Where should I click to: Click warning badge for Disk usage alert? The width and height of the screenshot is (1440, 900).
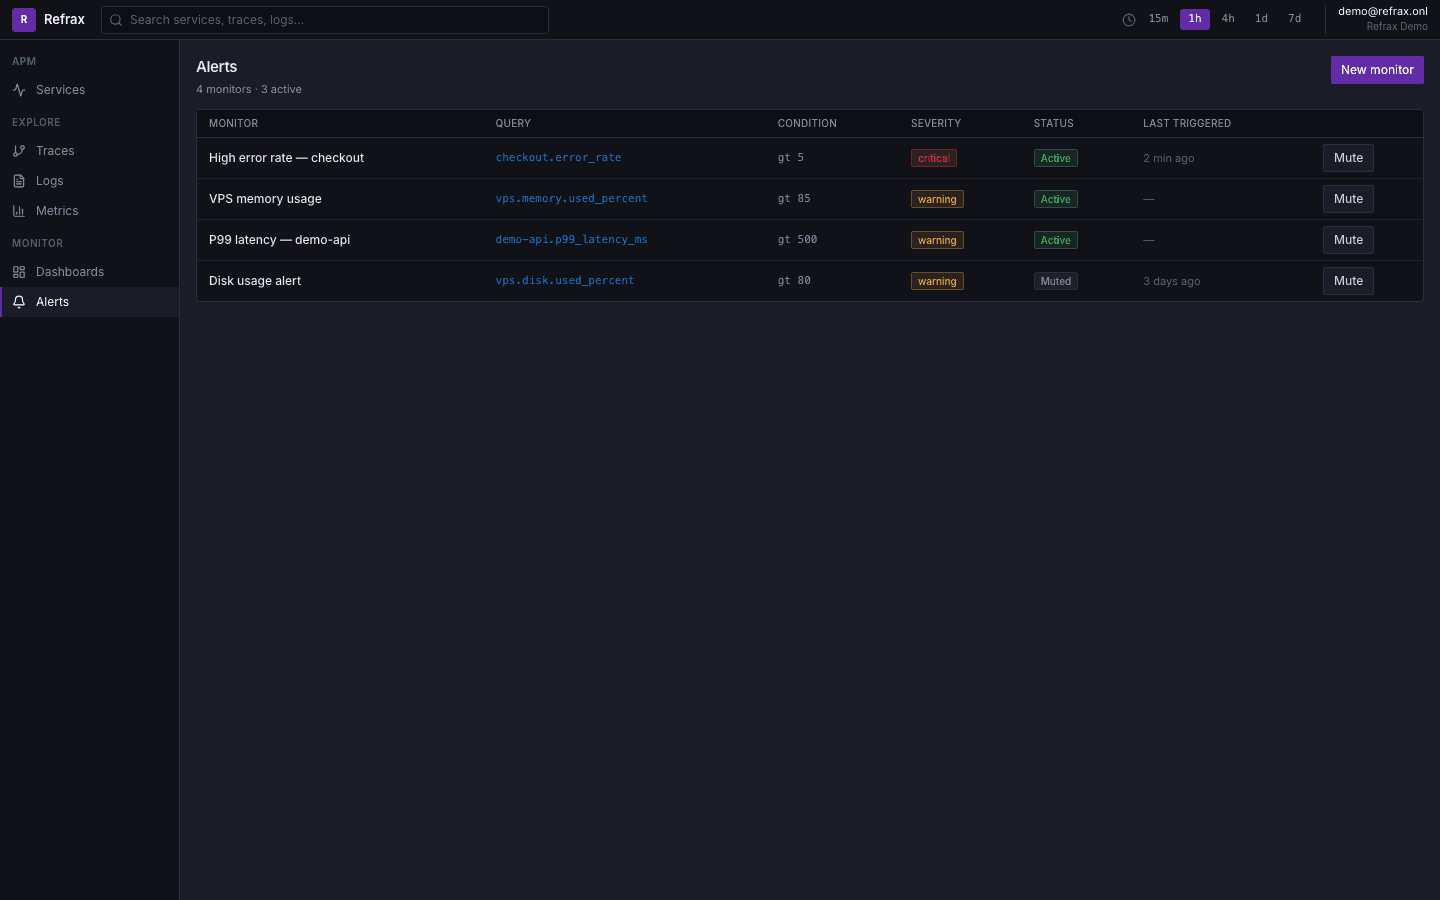[x=937, y=281]
